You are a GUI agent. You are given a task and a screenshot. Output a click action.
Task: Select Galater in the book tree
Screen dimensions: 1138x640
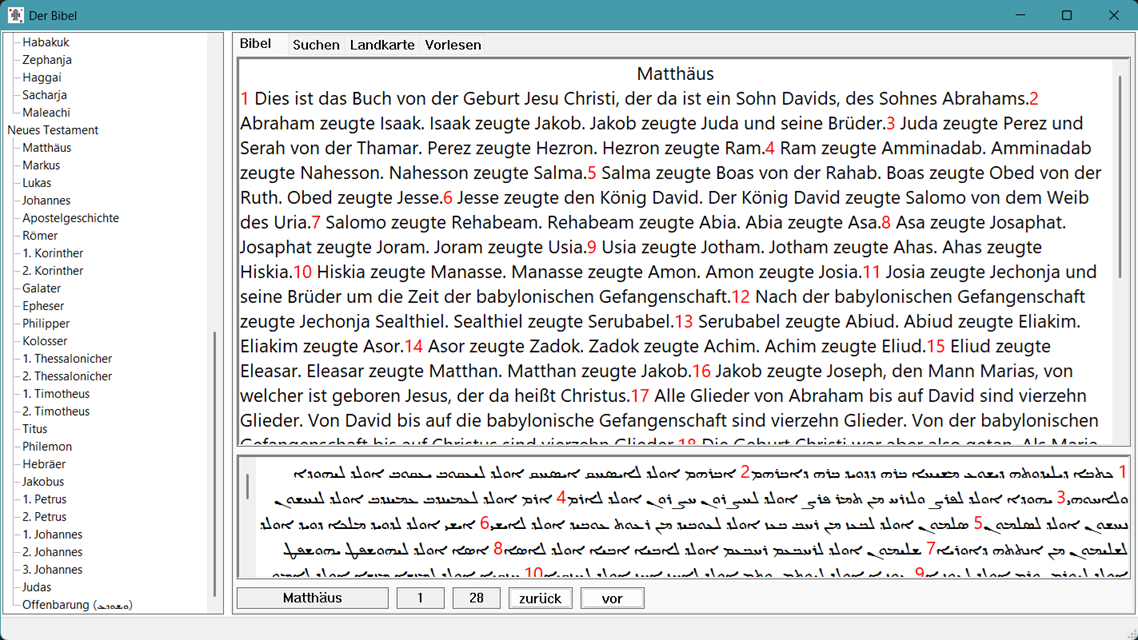click(x=41, y=288)
